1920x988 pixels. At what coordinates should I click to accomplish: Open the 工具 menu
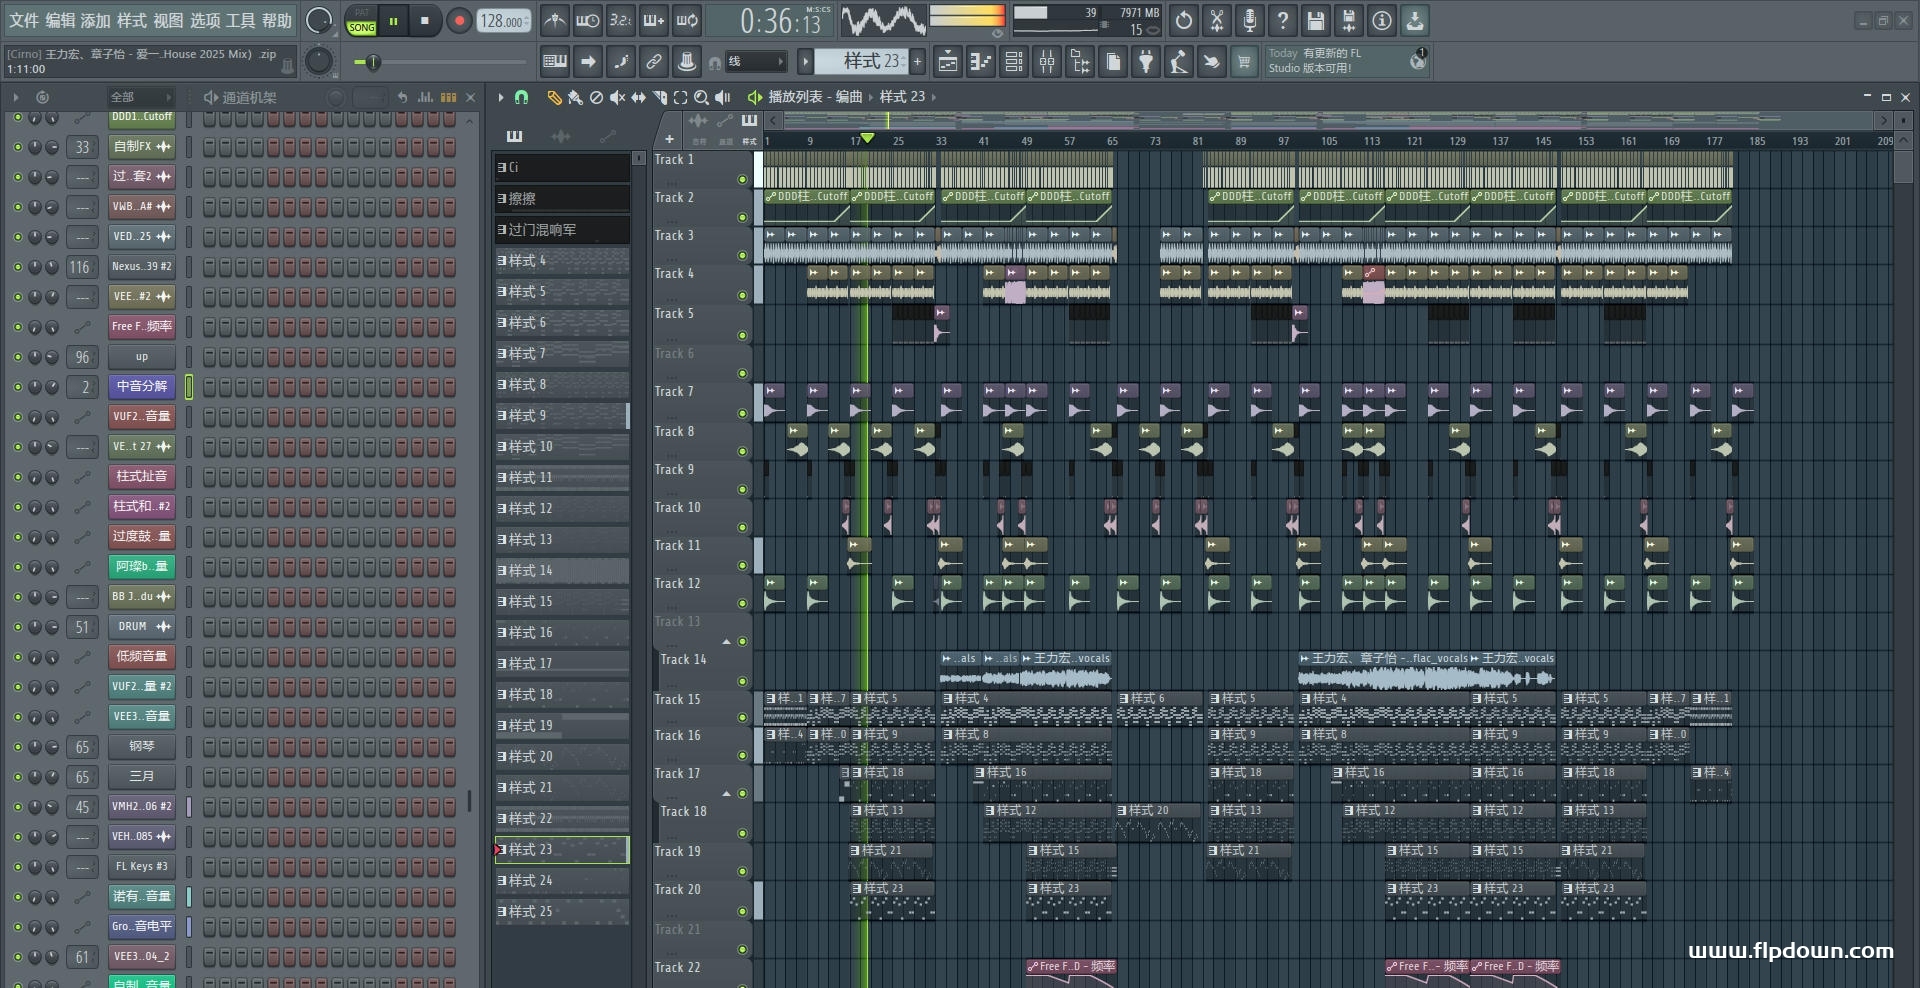click(x=240, y=20)
